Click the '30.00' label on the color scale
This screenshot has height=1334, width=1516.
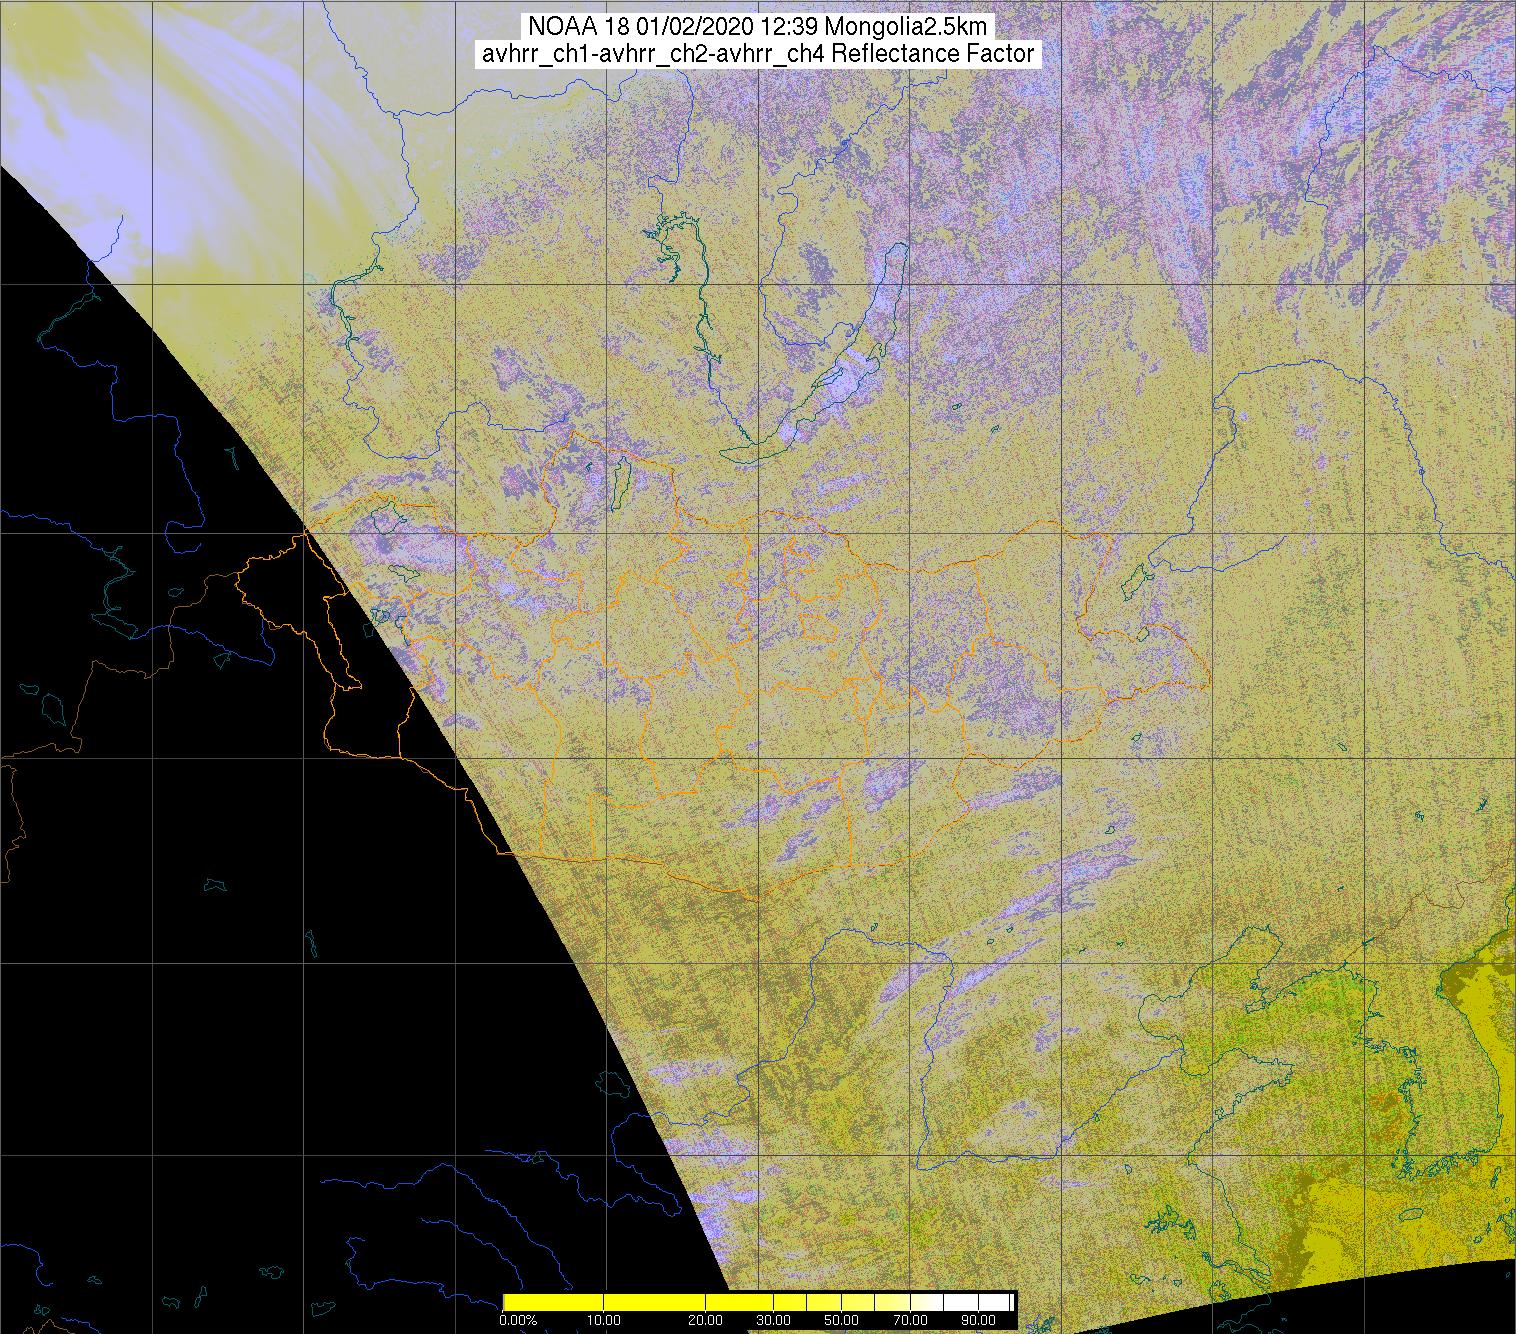click(x=773, y=1320)
